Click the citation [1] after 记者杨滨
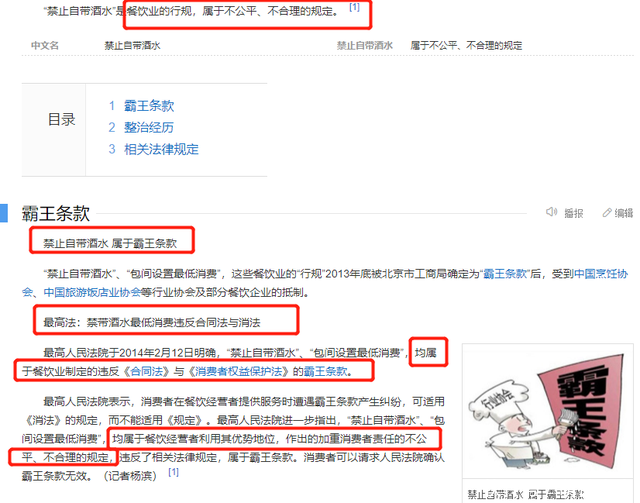 pos(173,472)
